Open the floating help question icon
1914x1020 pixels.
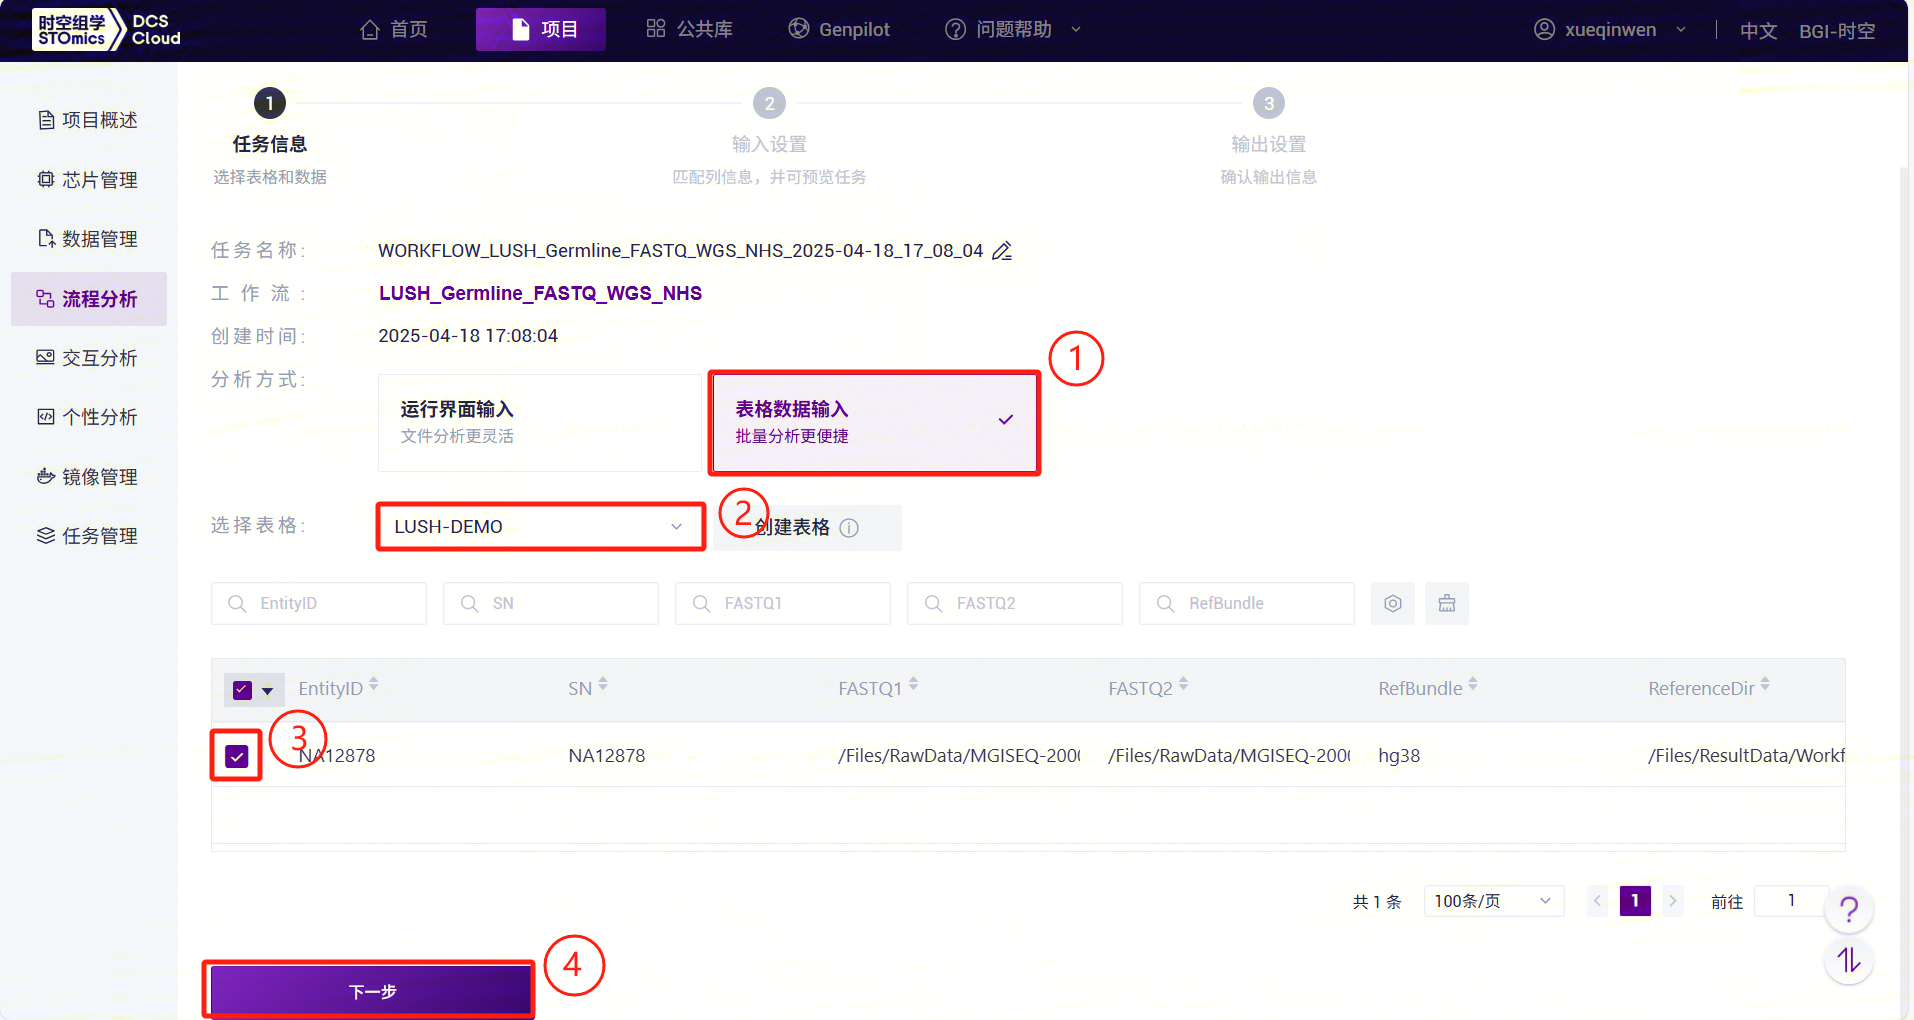[1849, 909]
